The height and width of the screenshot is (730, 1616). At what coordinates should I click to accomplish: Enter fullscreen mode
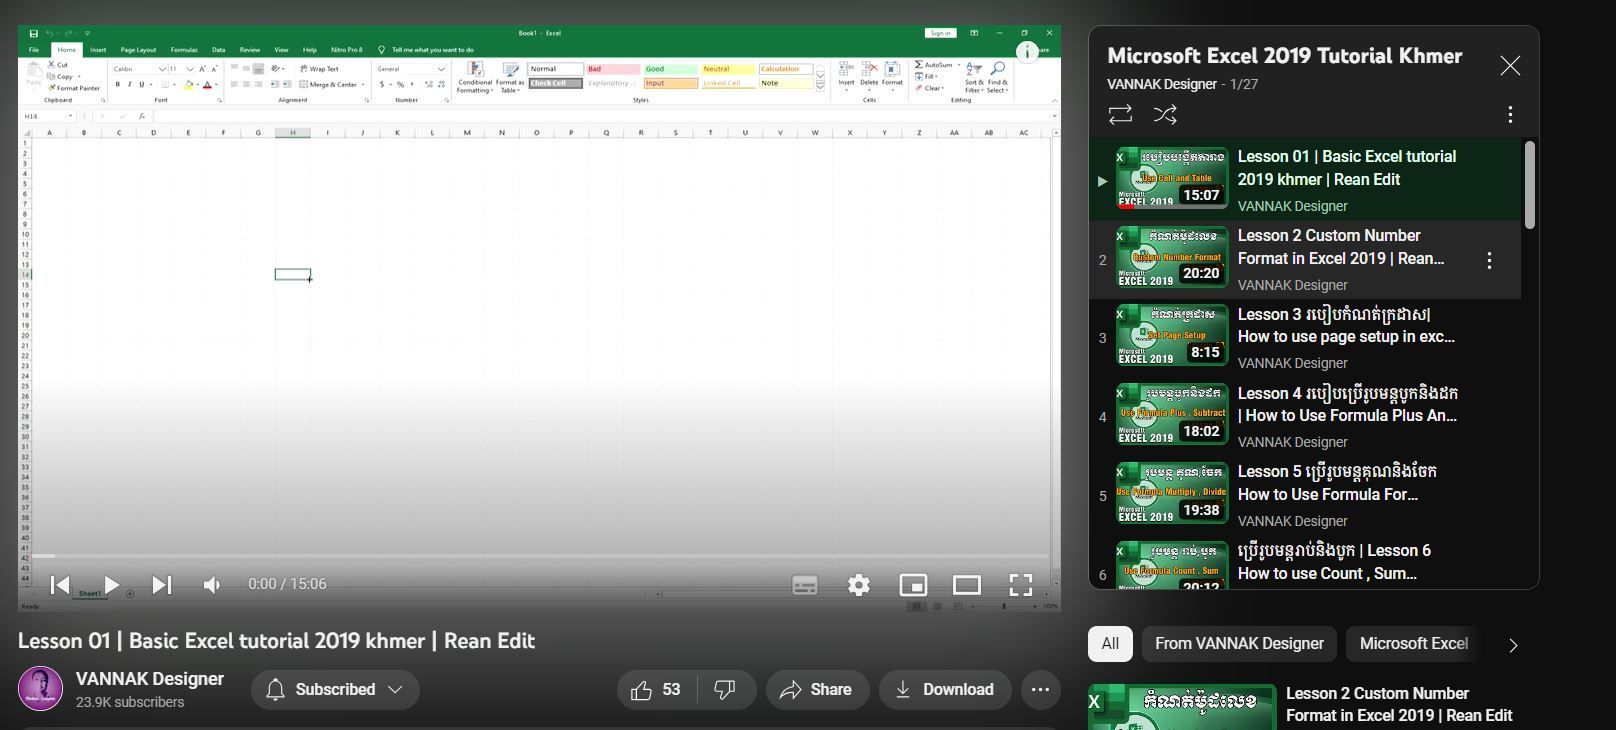[1020, 585]
